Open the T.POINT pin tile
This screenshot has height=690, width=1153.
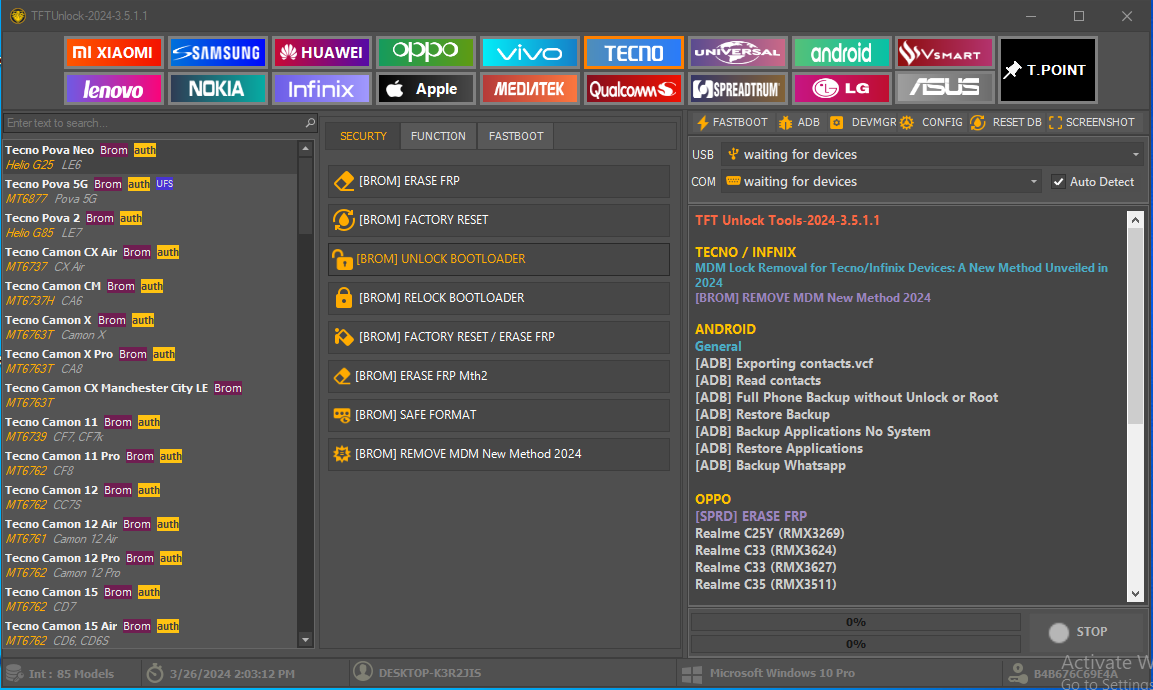tap(1049, 70)
